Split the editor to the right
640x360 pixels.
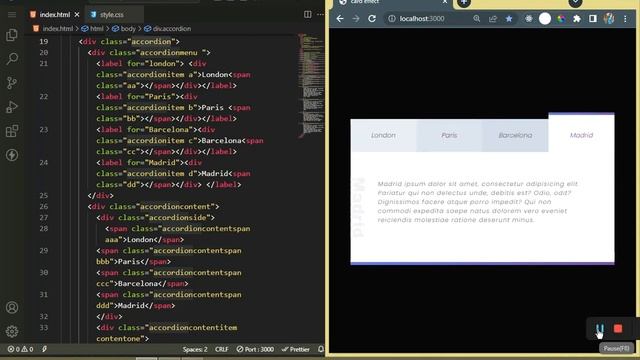(308, 14)
